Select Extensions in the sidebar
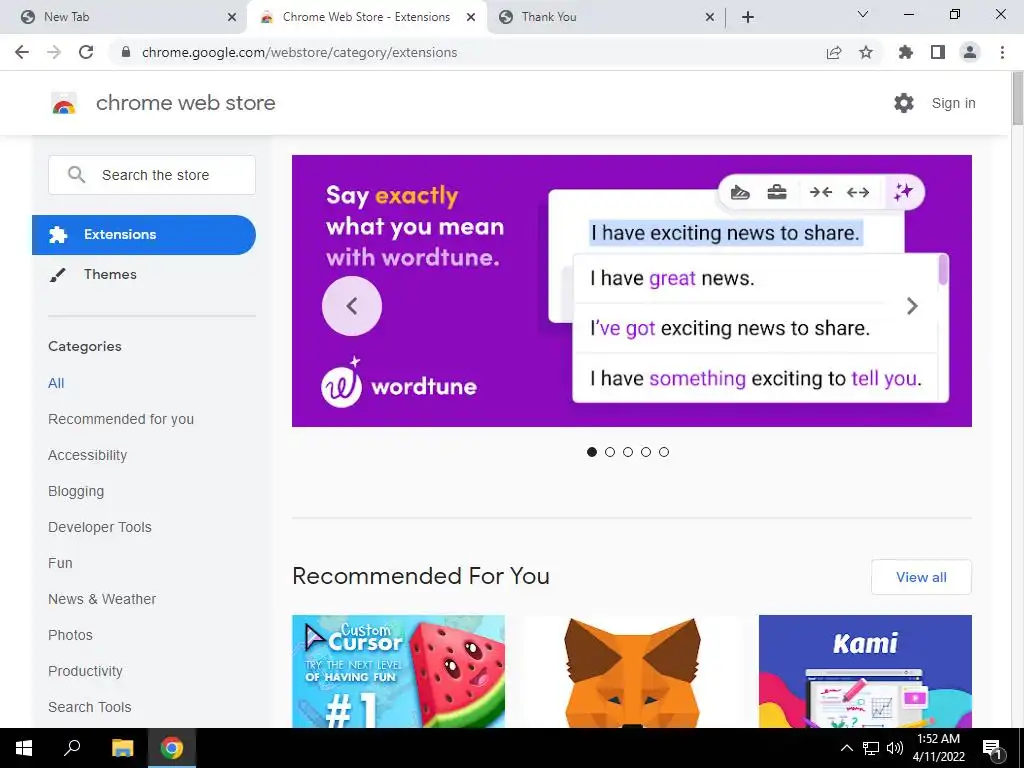1024x768 pixels. (144, 234)
